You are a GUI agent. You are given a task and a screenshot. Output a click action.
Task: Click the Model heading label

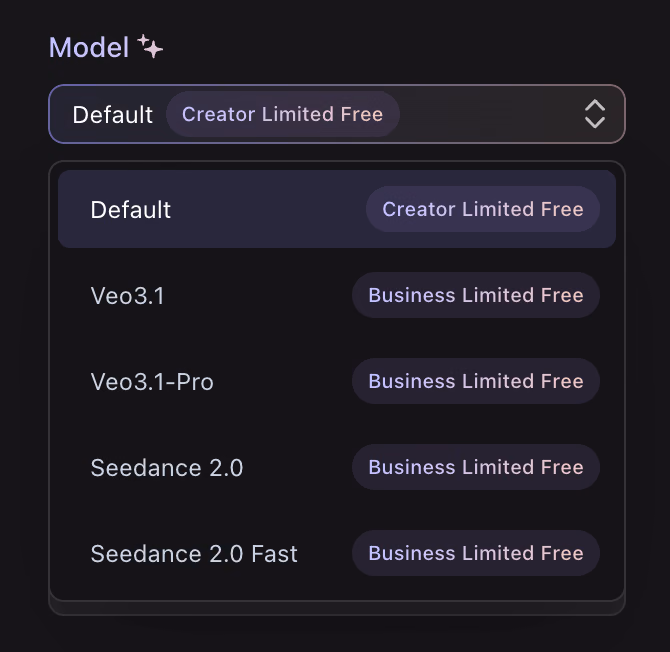(x=89, y=47)
